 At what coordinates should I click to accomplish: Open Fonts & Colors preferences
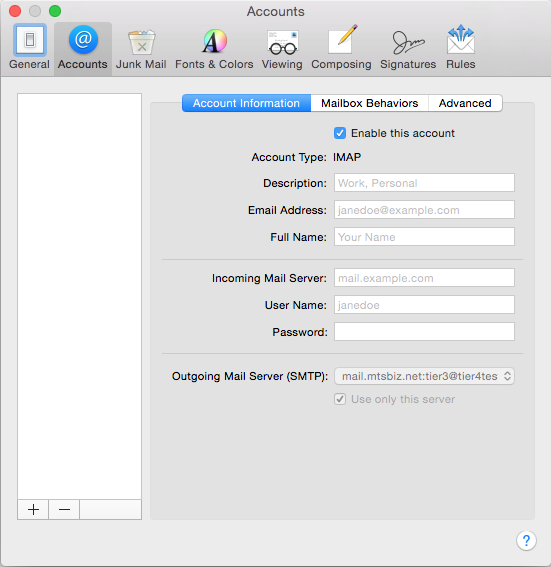point(214,48)
